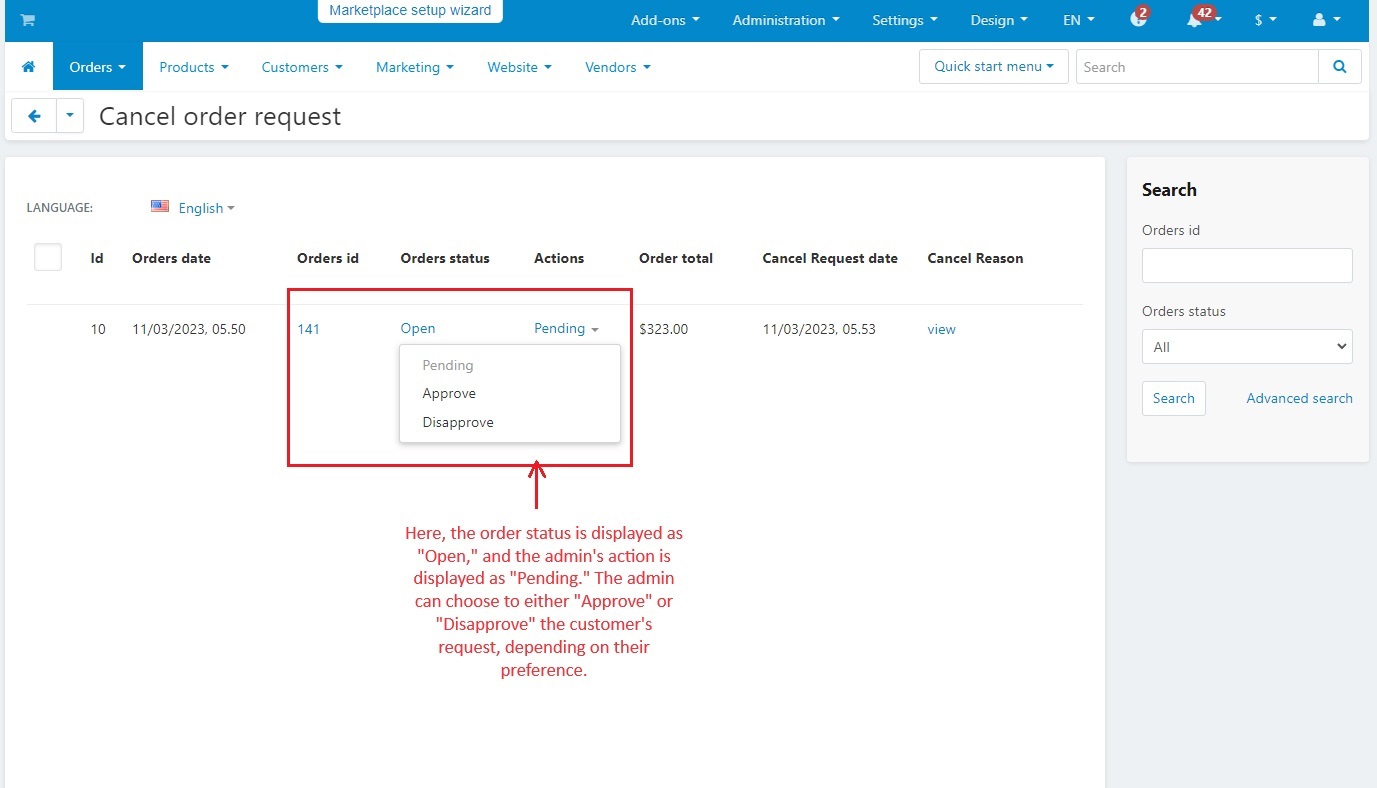The image size is (1377, 788).
Task: Open the storefront cart icon
Action: 27,20
